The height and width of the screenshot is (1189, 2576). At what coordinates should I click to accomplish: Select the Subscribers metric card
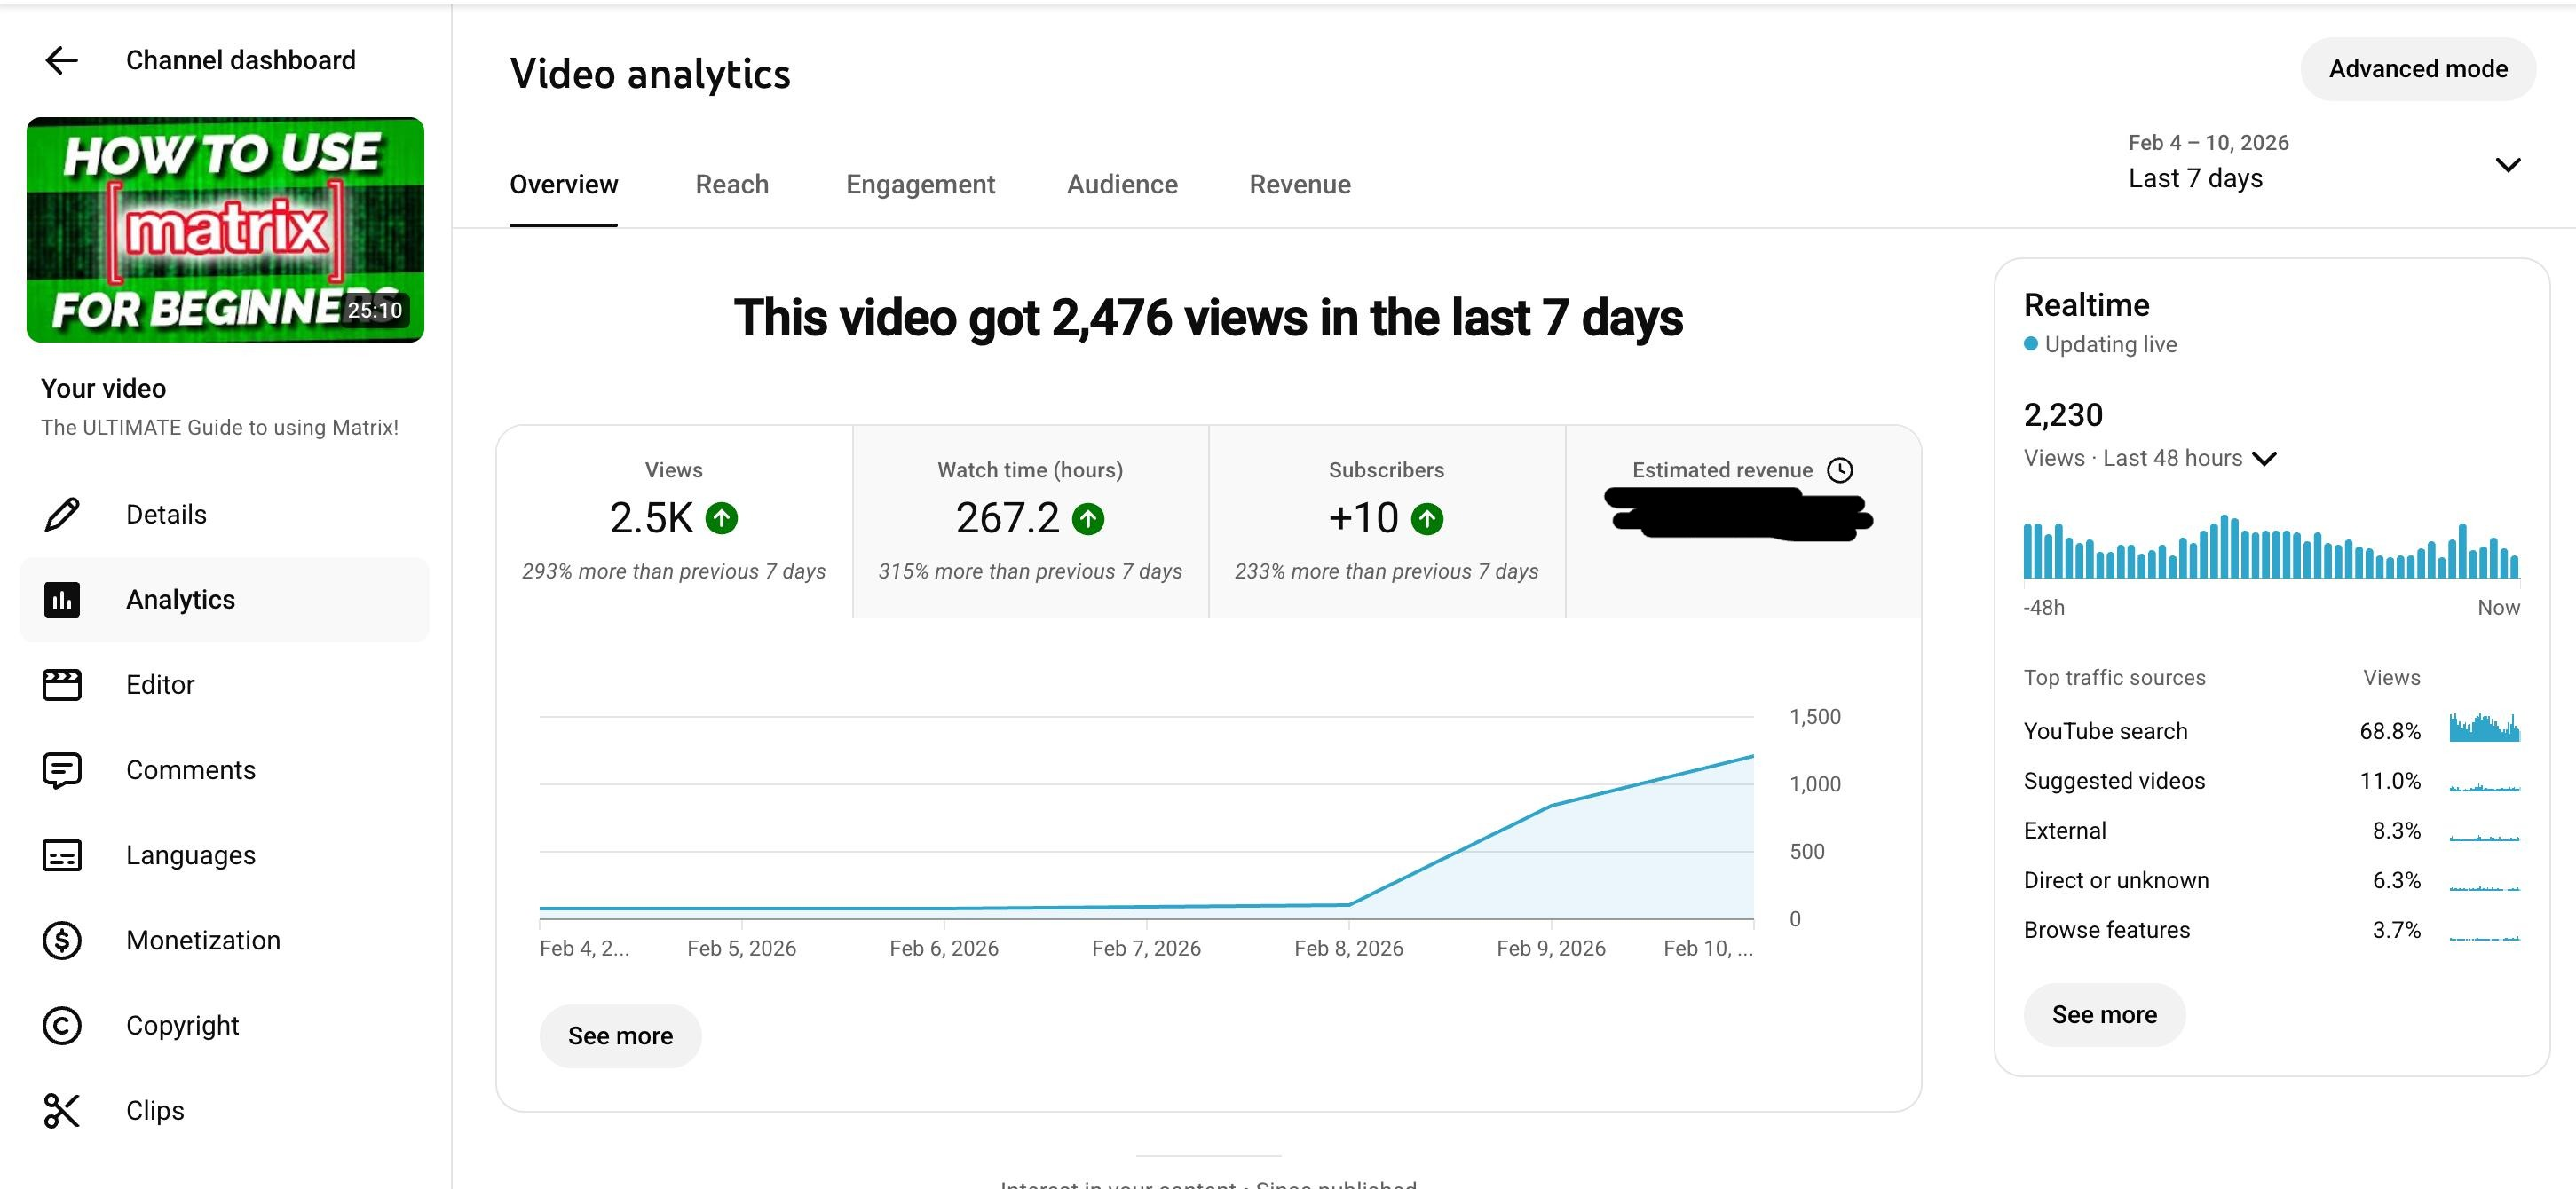(1385, 520)
